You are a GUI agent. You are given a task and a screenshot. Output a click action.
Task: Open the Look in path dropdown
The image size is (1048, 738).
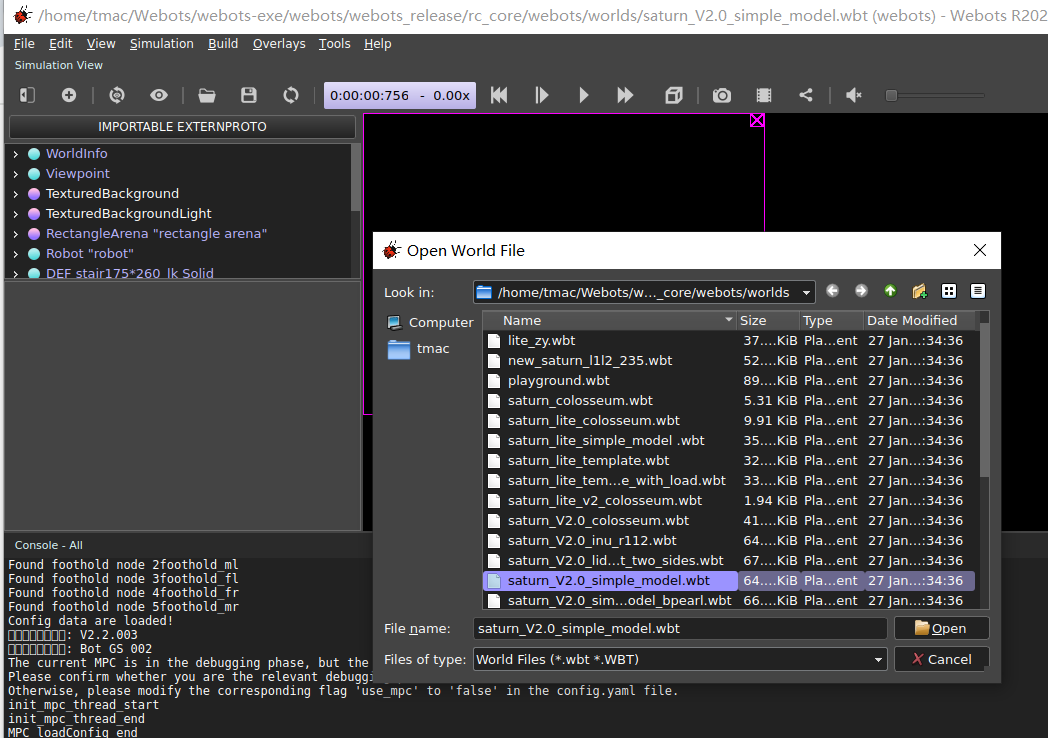click(x=644, y=292)
